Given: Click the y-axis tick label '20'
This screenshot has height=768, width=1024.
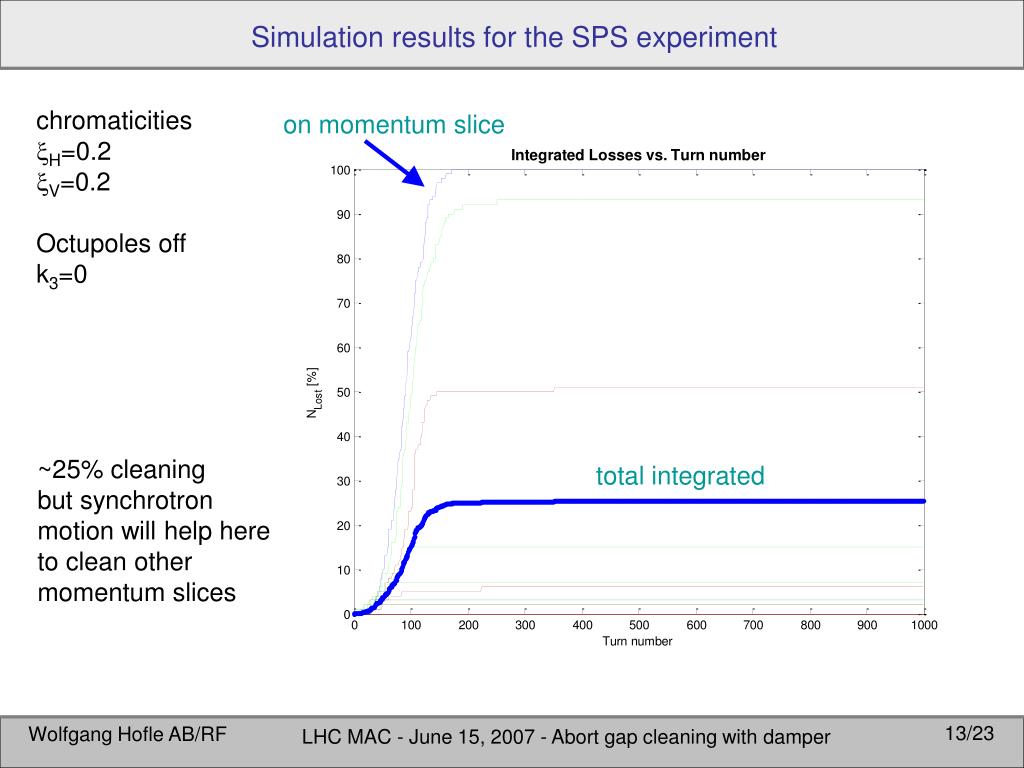Looking at the screenshot, I should 344,526.
